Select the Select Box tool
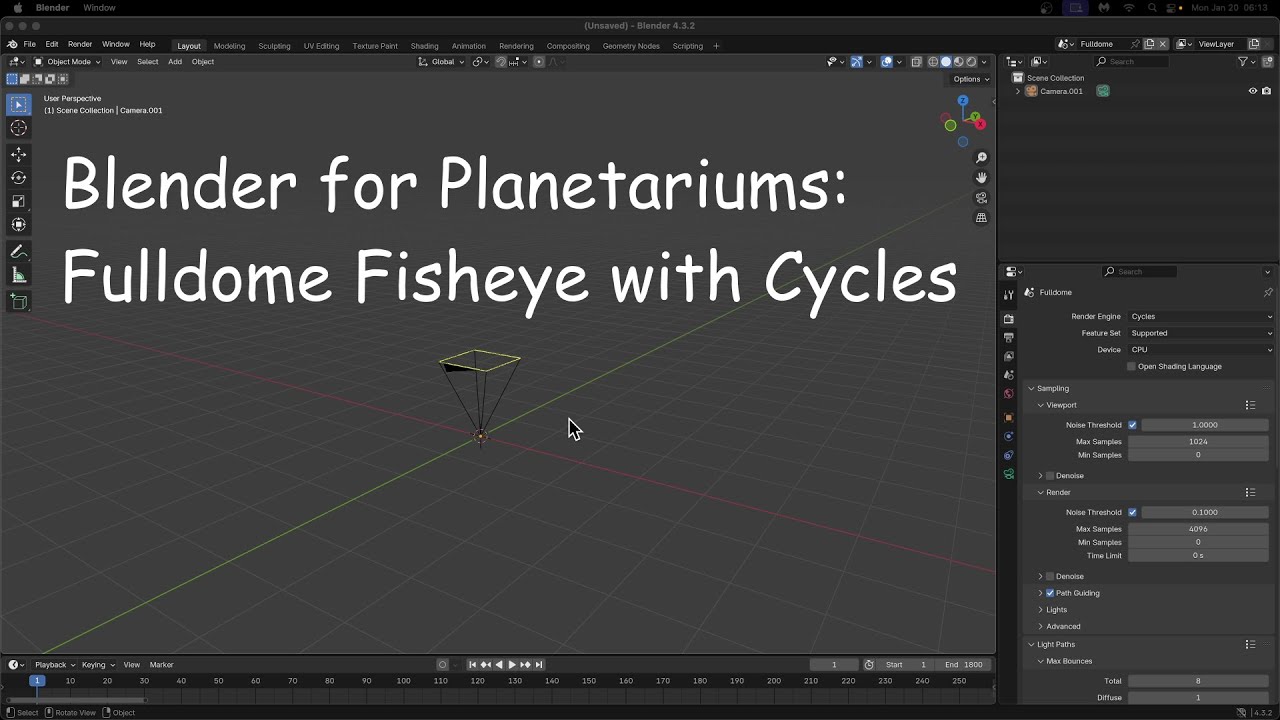The height and width of the screenshot is (720, 1280). 18,104
